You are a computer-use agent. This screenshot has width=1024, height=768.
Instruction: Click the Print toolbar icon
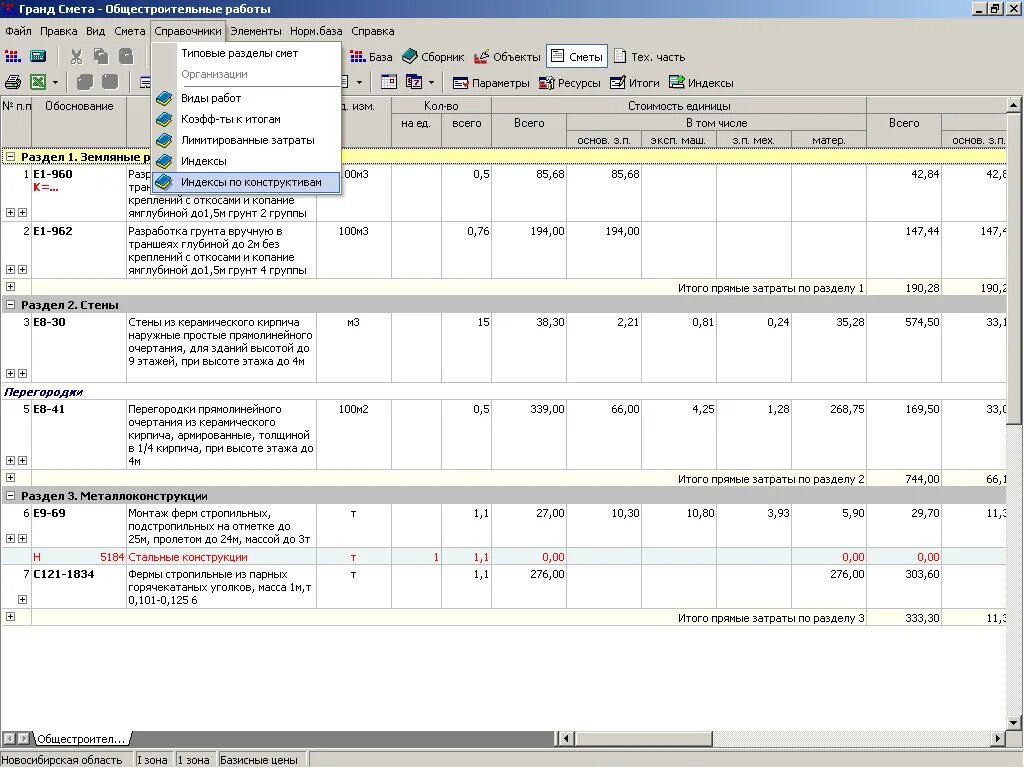tap(13, 83)
